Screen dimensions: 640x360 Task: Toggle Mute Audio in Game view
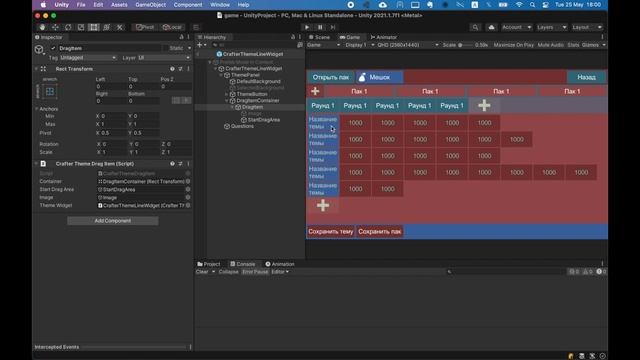click(x=551, y=45)
